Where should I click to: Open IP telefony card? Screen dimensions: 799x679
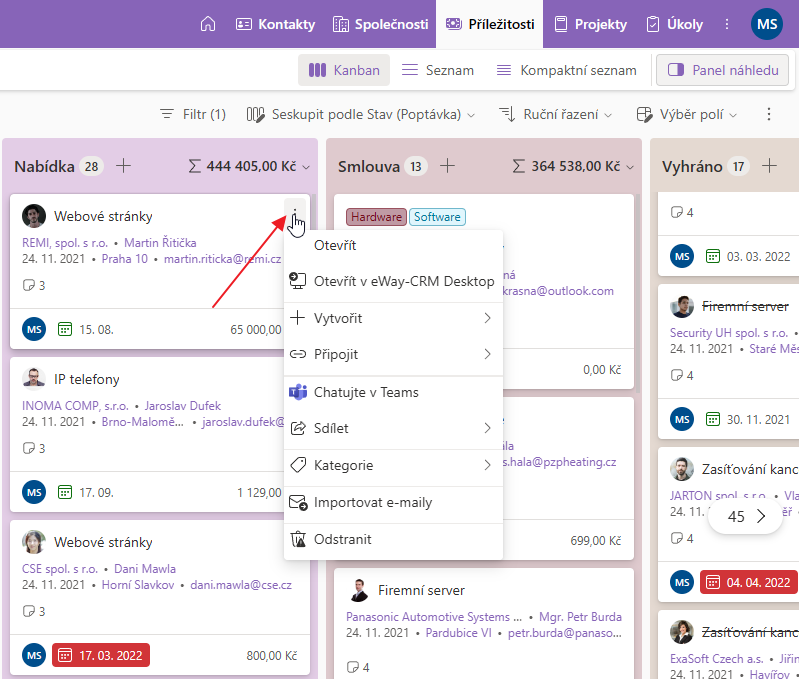pos(87,379)
